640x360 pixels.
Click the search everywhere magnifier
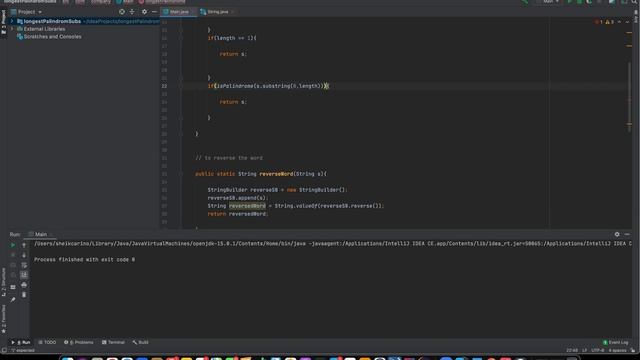[x=634, y=2]
